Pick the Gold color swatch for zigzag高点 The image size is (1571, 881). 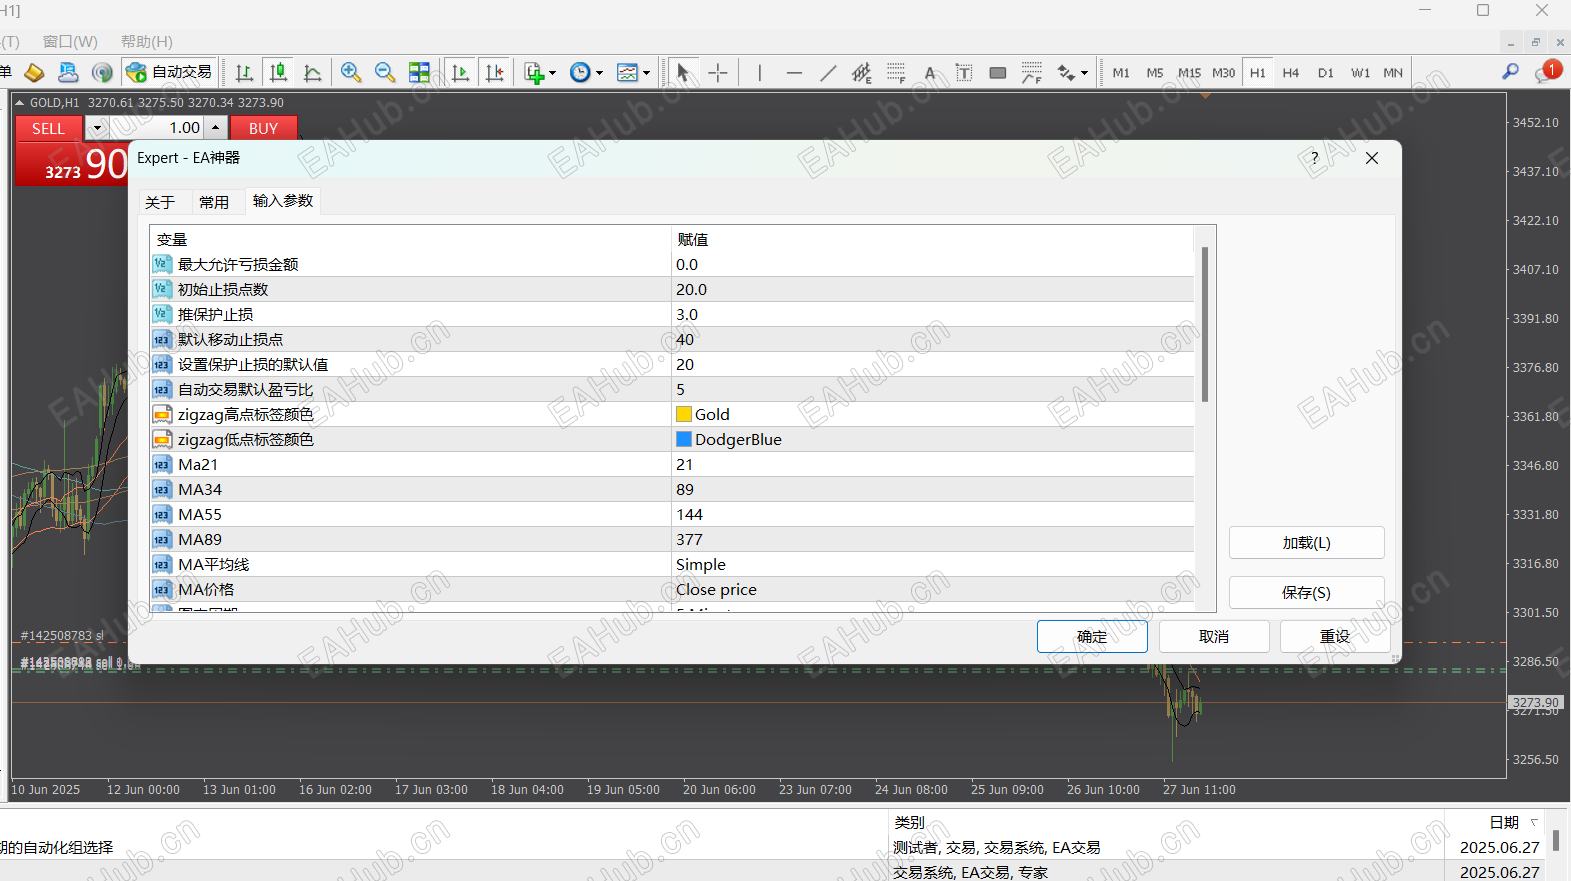pos(684,414)
